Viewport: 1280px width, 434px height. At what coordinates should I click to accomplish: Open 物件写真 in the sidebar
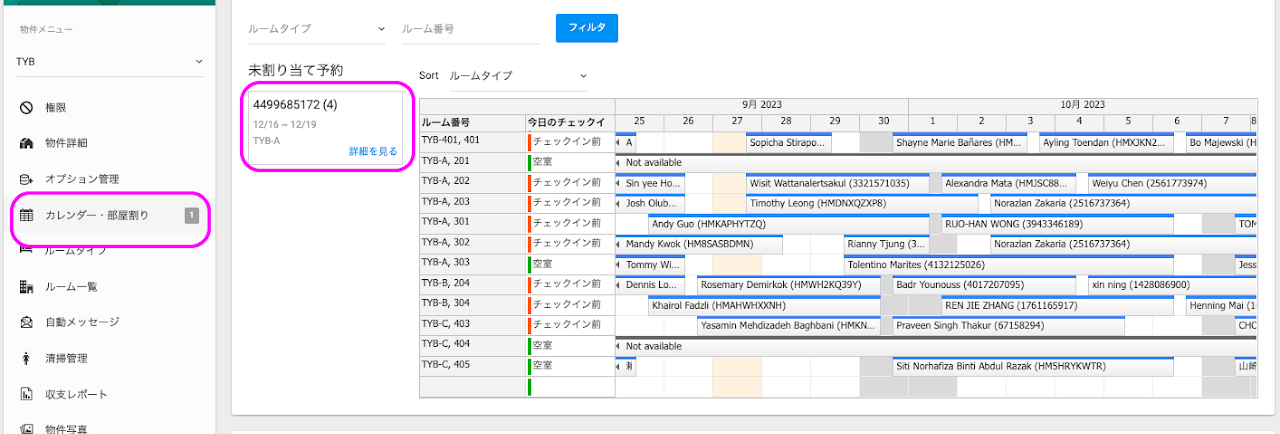(66, 429)
